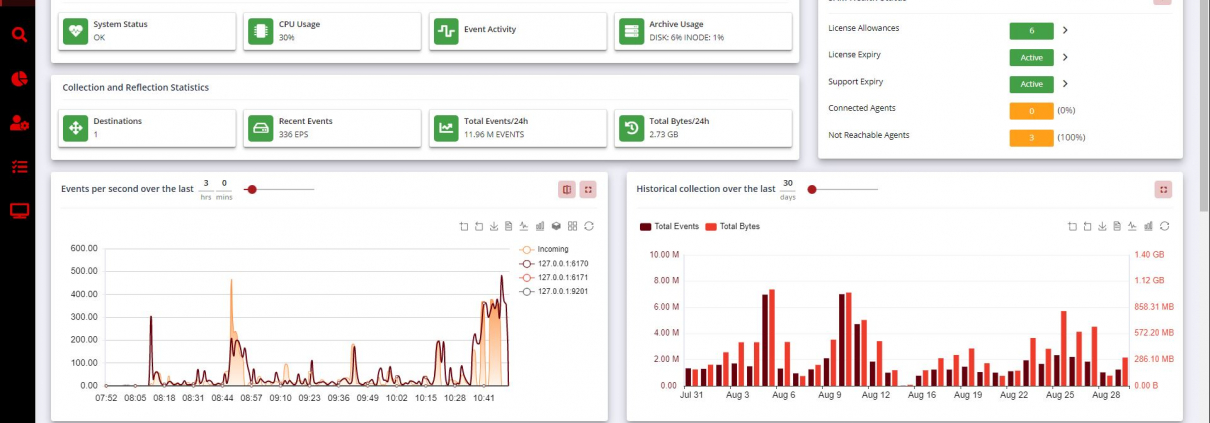Toggle the 127.0.0.1:6170 legend series
1210x423 pixels.
click(553, 263)
